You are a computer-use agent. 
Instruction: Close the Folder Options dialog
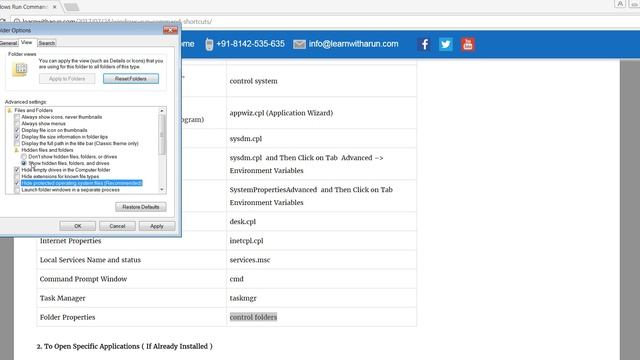click(170, 30)
